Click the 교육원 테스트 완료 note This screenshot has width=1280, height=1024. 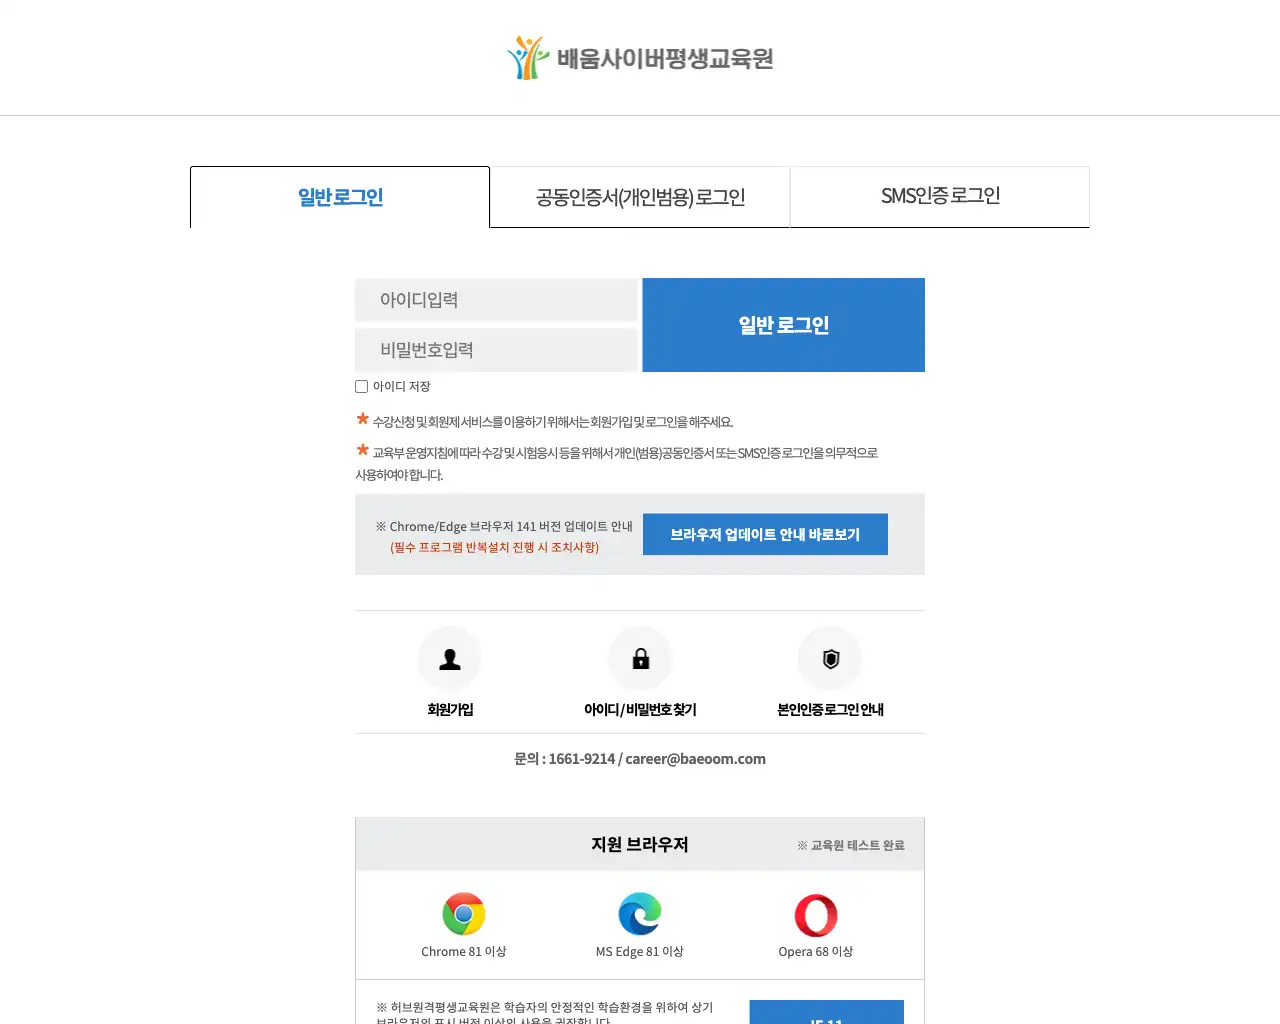point(851,846)
